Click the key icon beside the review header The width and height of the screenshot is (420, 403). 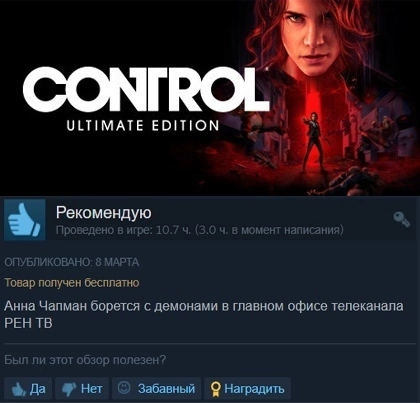pos(401,219)
